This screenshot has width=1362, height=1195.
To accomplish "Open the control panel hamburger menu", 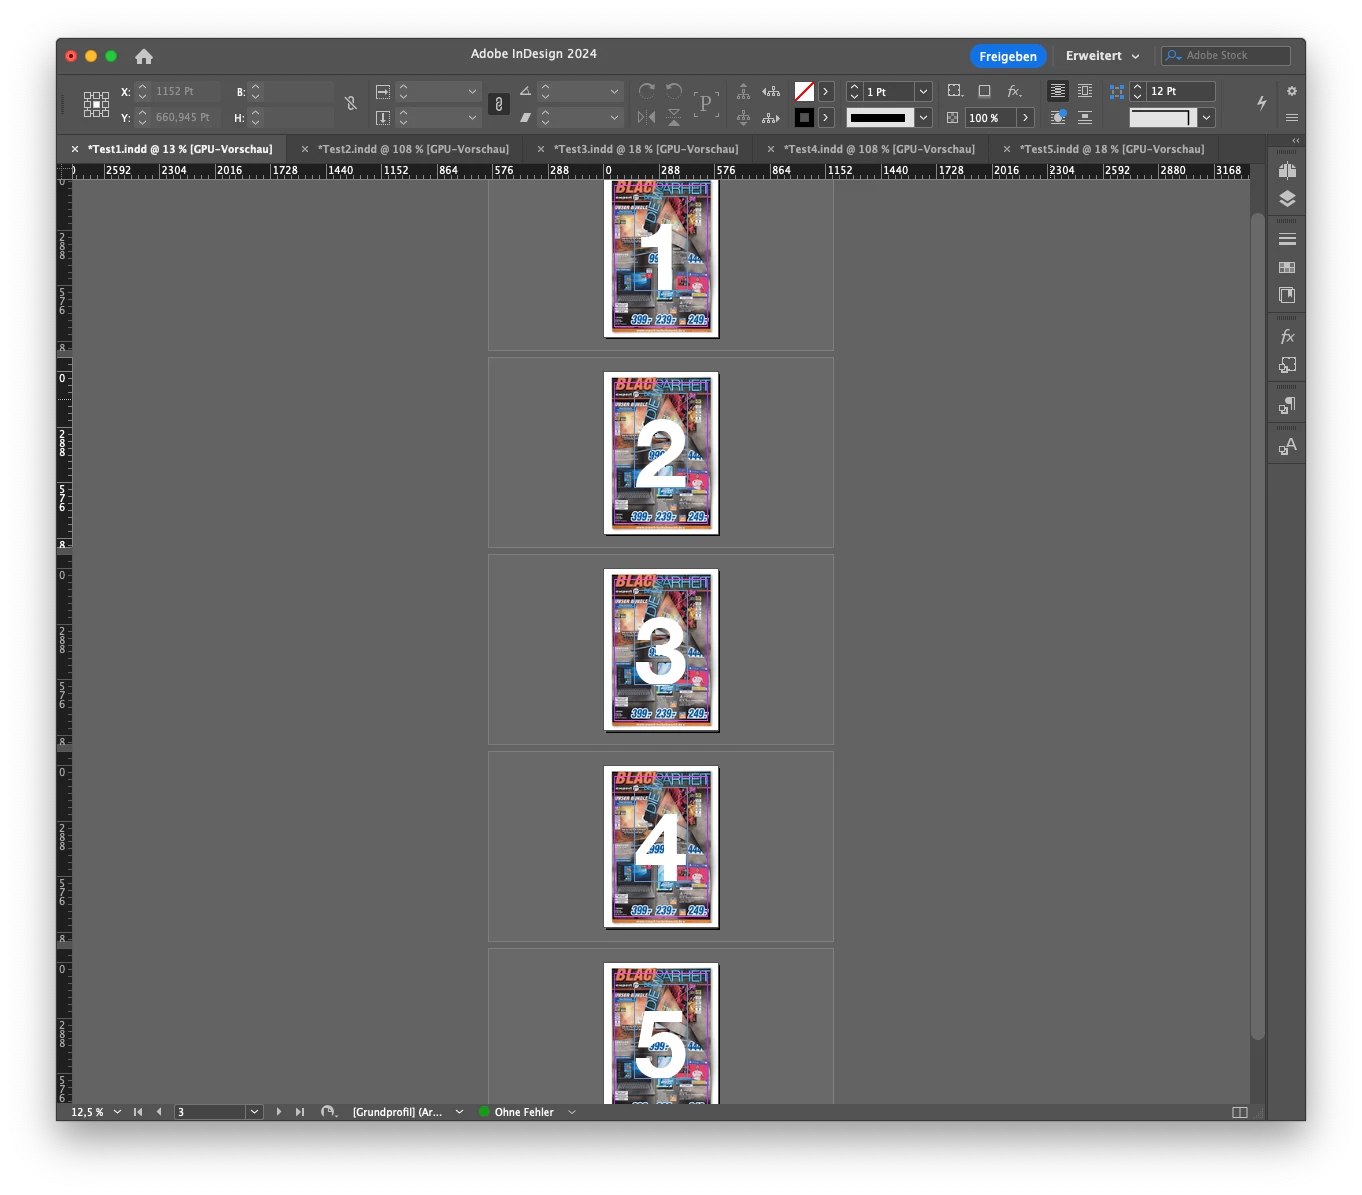I will pyautogui.click(x=1291, y=118).
